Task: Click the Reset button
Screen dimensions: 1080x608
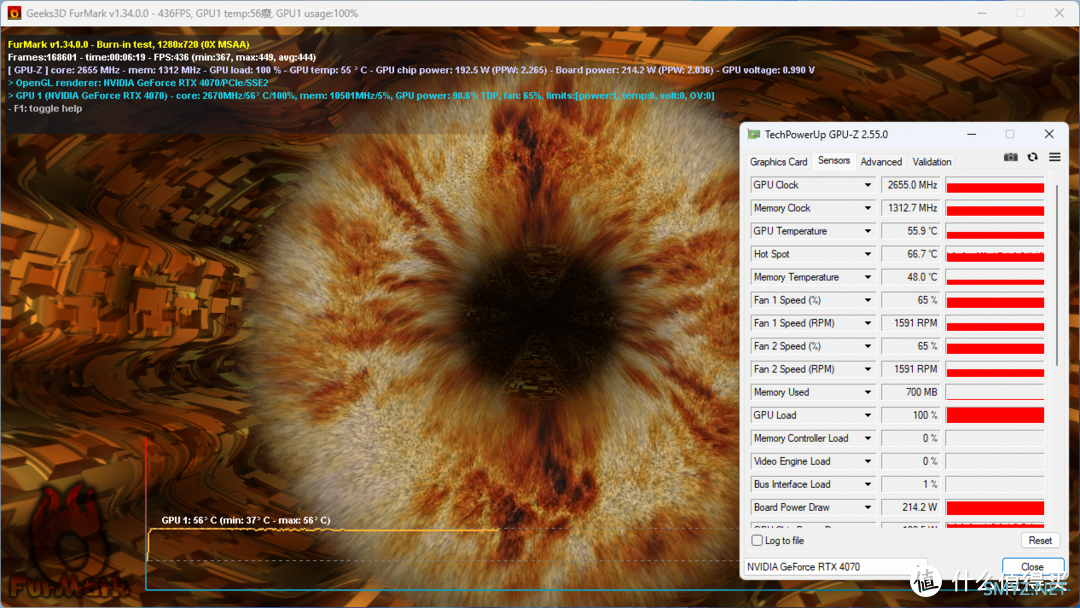Action: 1039,541
